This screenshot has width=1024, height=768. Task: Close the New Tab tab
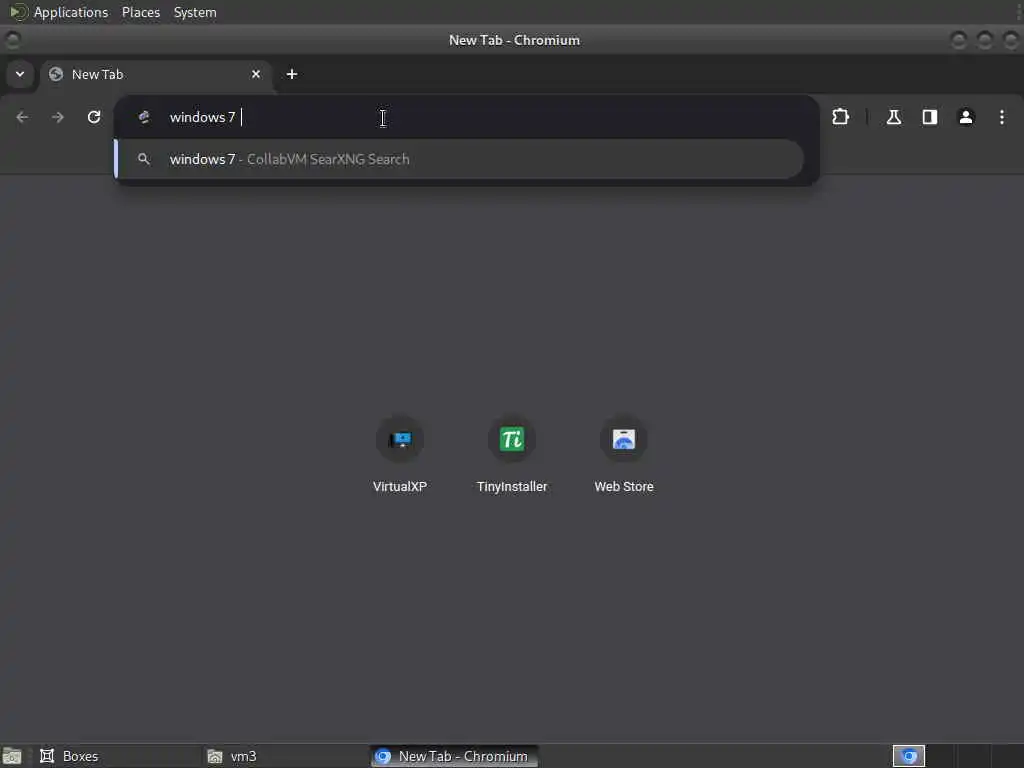point(256,74)
